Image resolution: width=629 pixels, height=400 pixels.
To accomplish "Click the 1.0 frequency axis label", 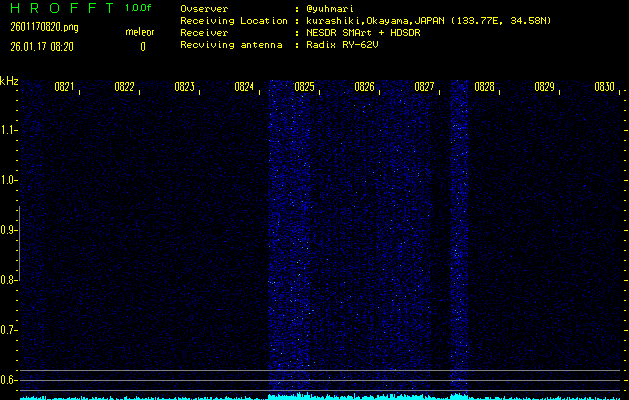I will (7, 181).
